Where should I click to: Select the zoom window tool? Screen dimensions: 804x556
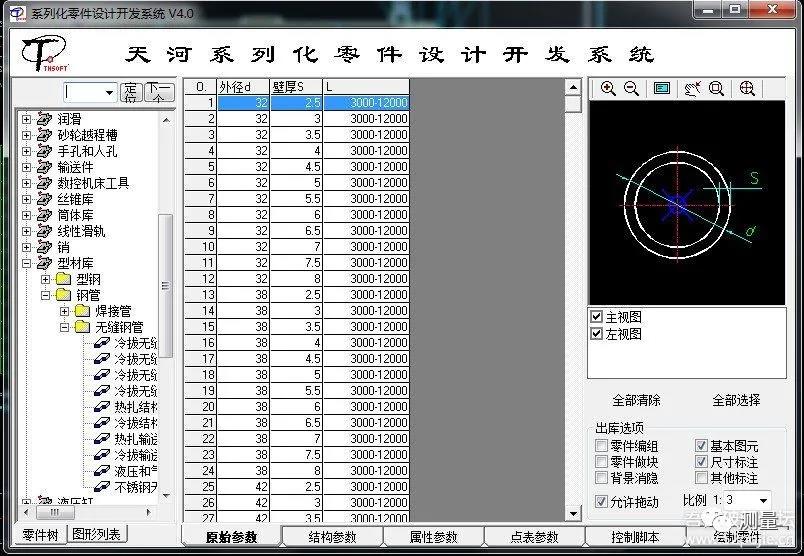coord(716,88)
